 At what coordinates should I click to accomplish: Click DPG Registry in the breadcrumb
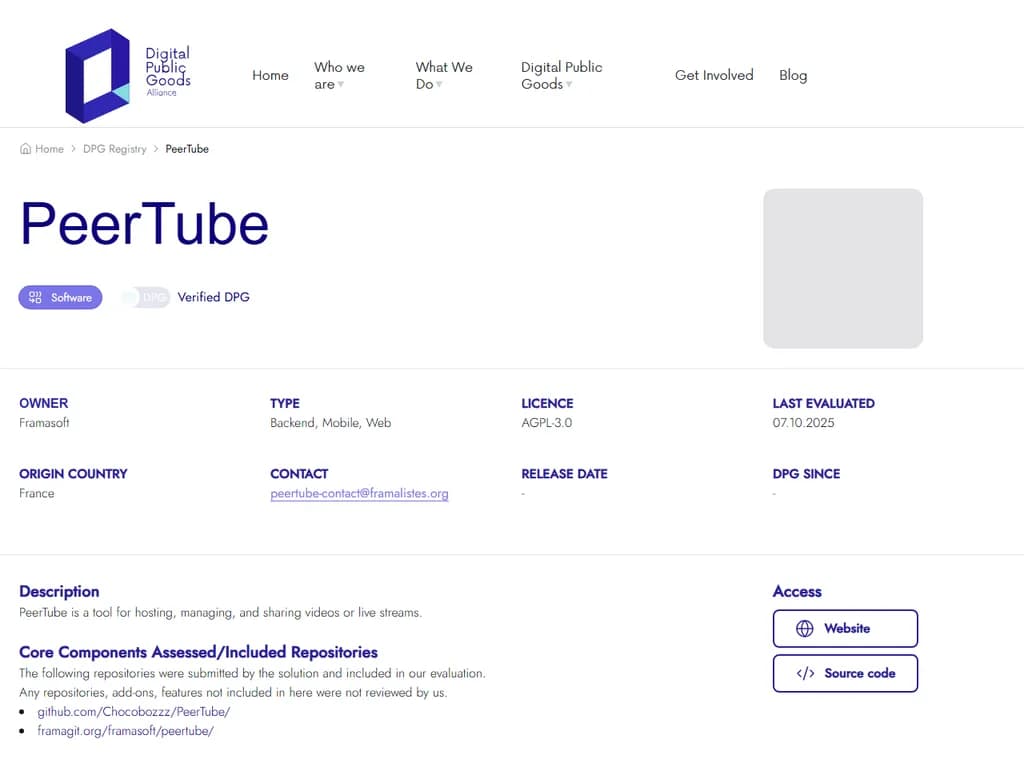point(114,148)
